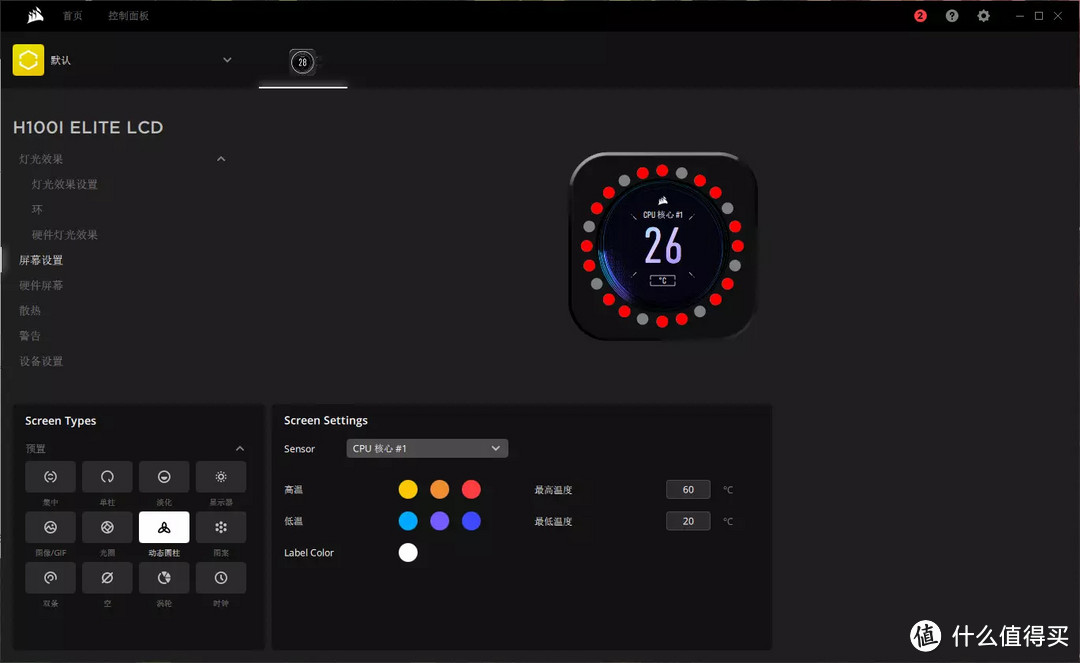This screenshot has height=663, width=1080.
Task: Click the 预置 section label
Action: click(35, 449)
